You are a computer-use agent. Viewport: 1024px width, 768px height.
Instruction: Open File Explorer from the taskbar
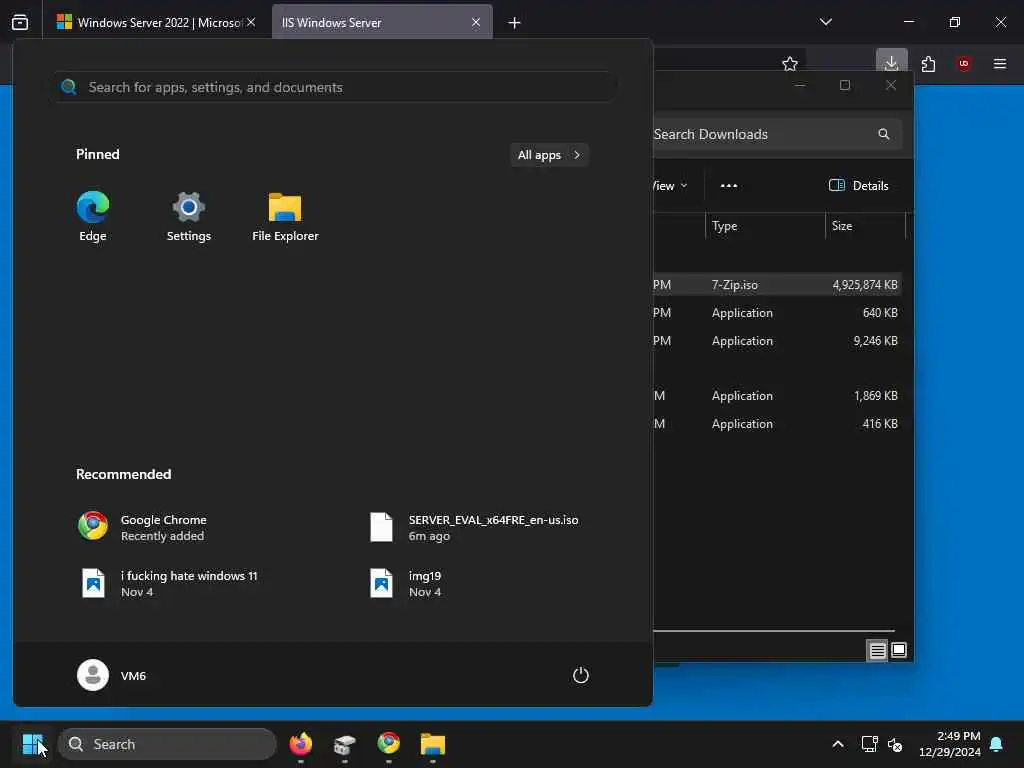coord(432,744)
